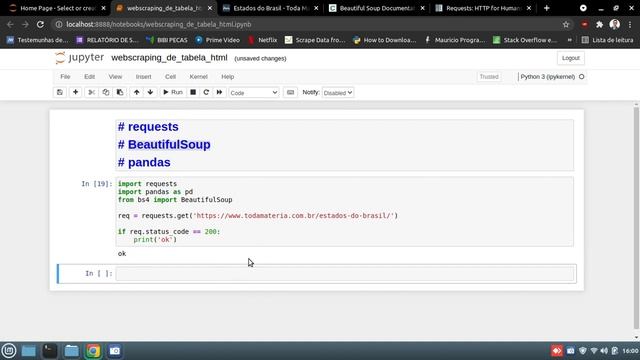
Task: Click the # pandas heading line
Action: pos(144,162)
